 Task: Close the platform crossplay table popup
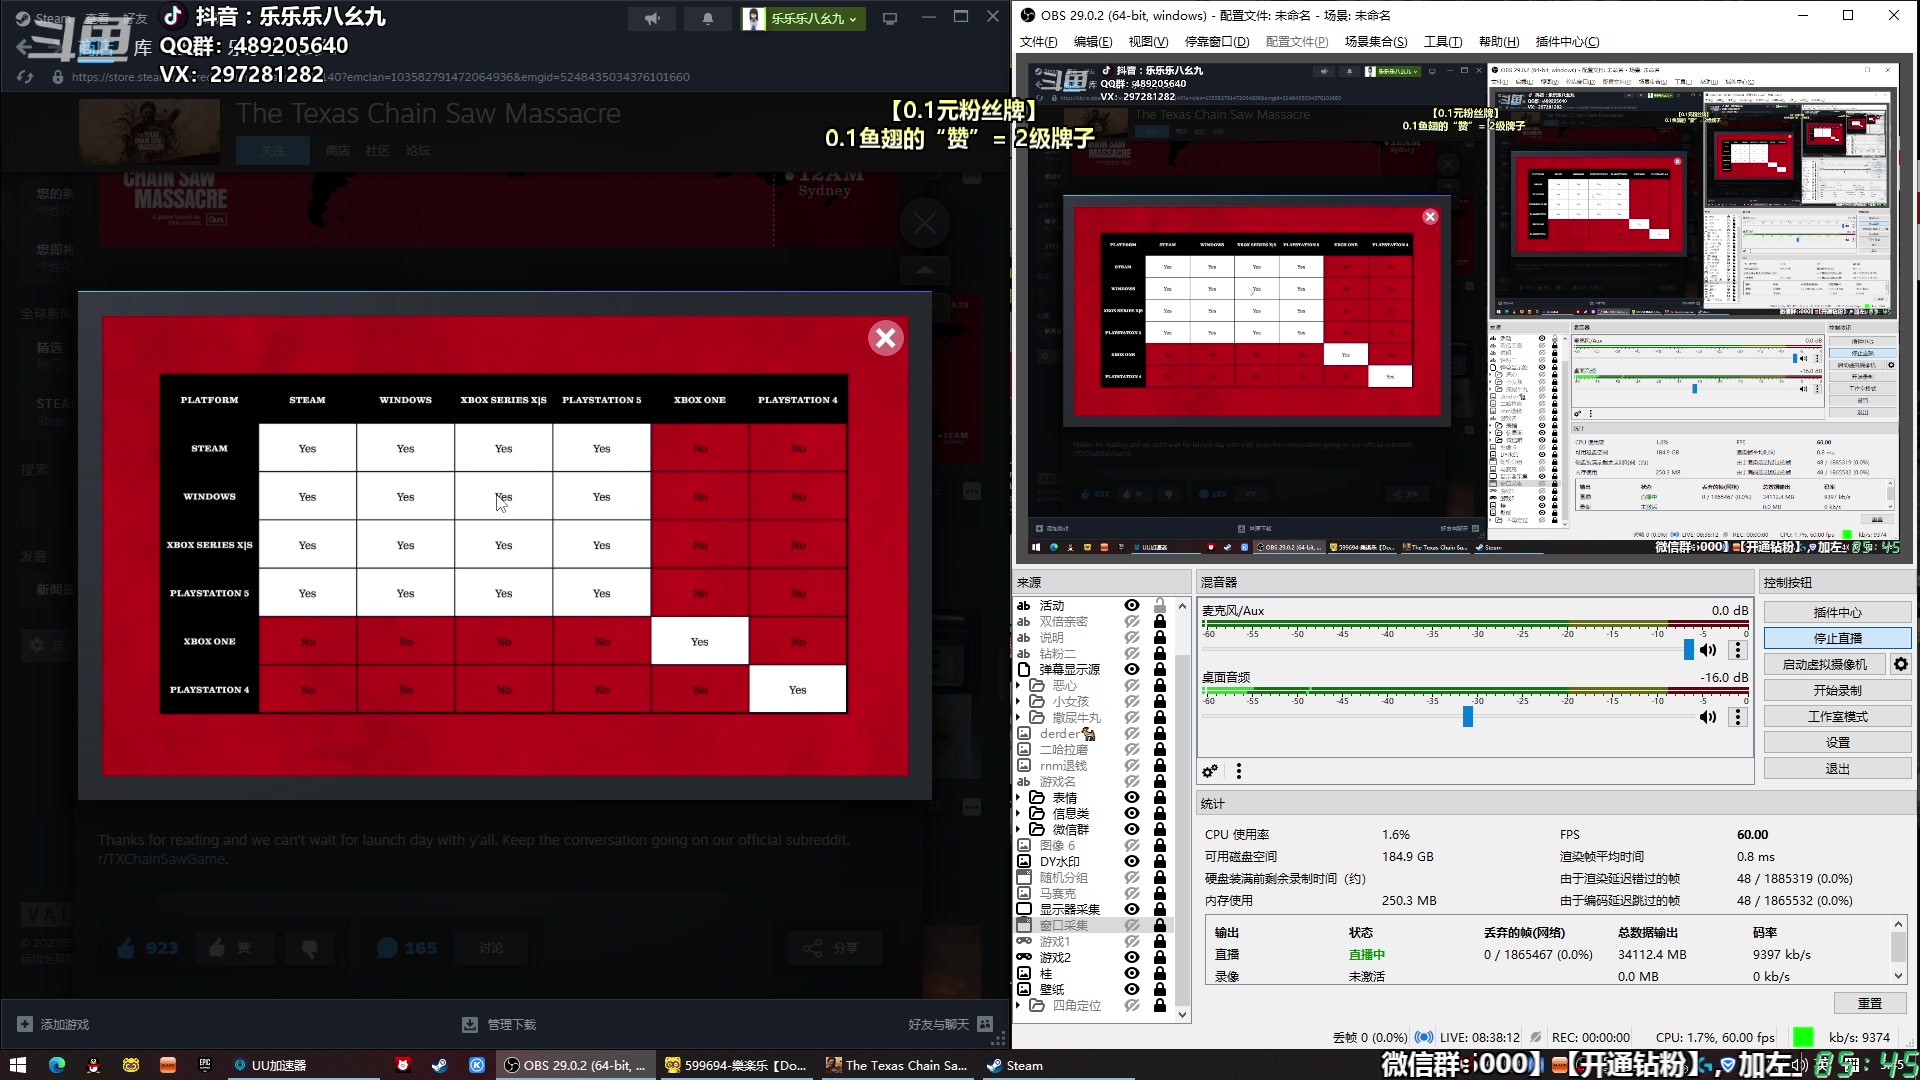[885, 339]
